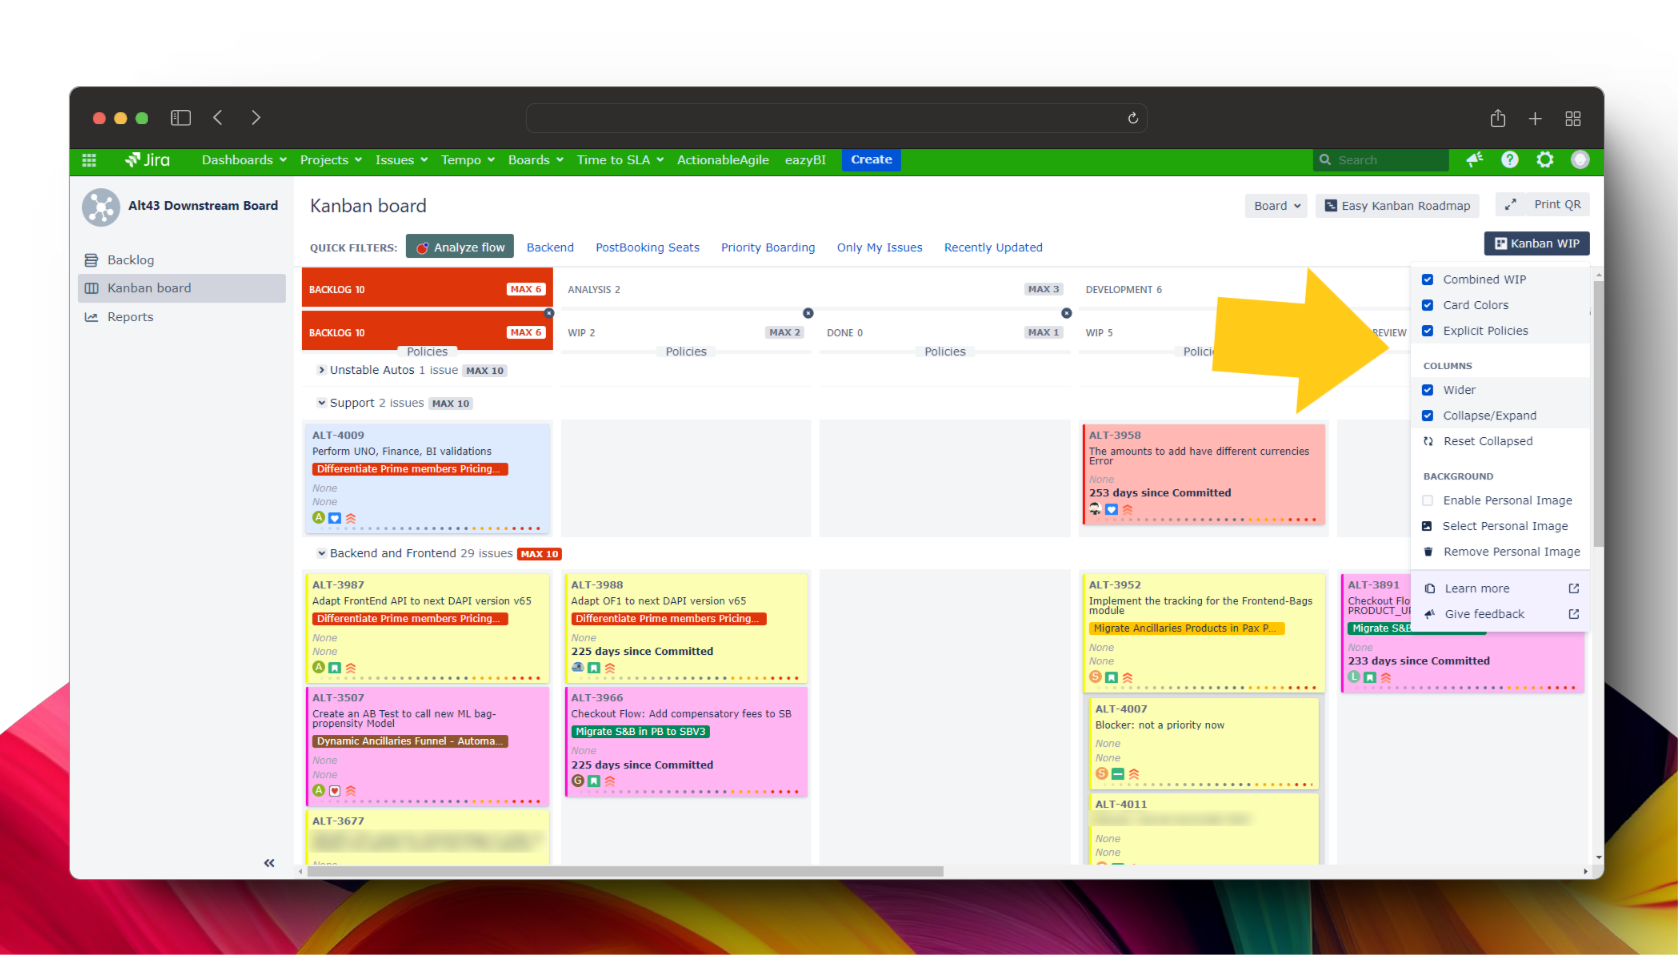
Task: Uncheck the Collapse/Expand checkbox
Action: point(1428,416)
